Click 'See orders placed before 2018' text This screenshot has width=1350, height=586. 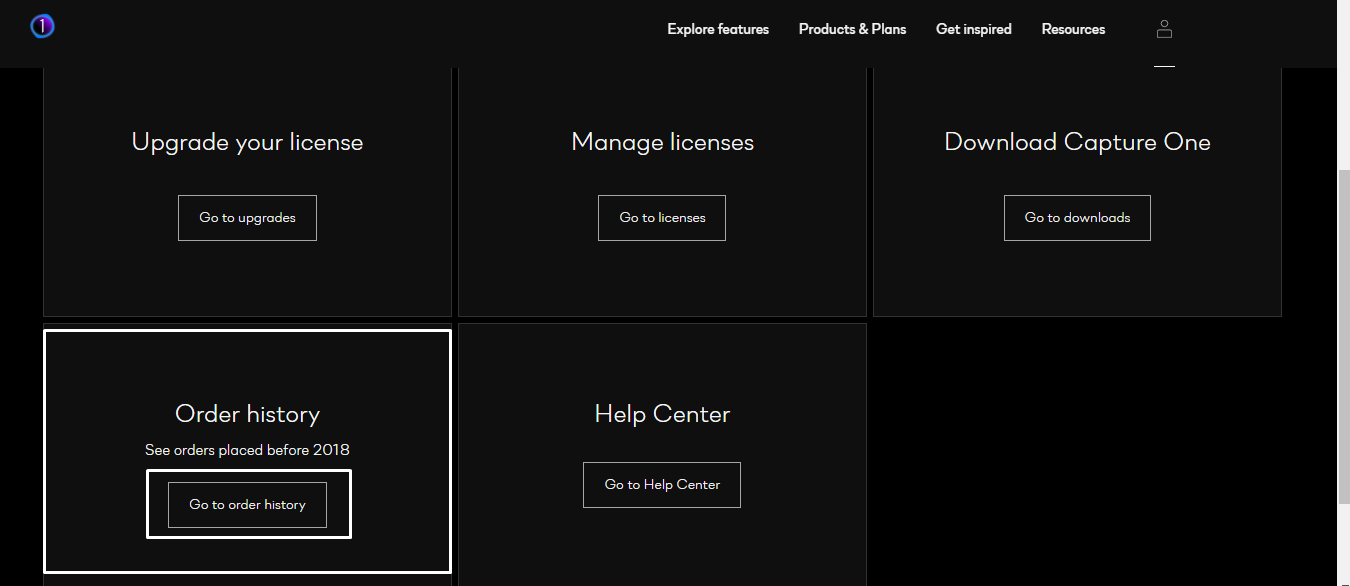tap(247, 450)
